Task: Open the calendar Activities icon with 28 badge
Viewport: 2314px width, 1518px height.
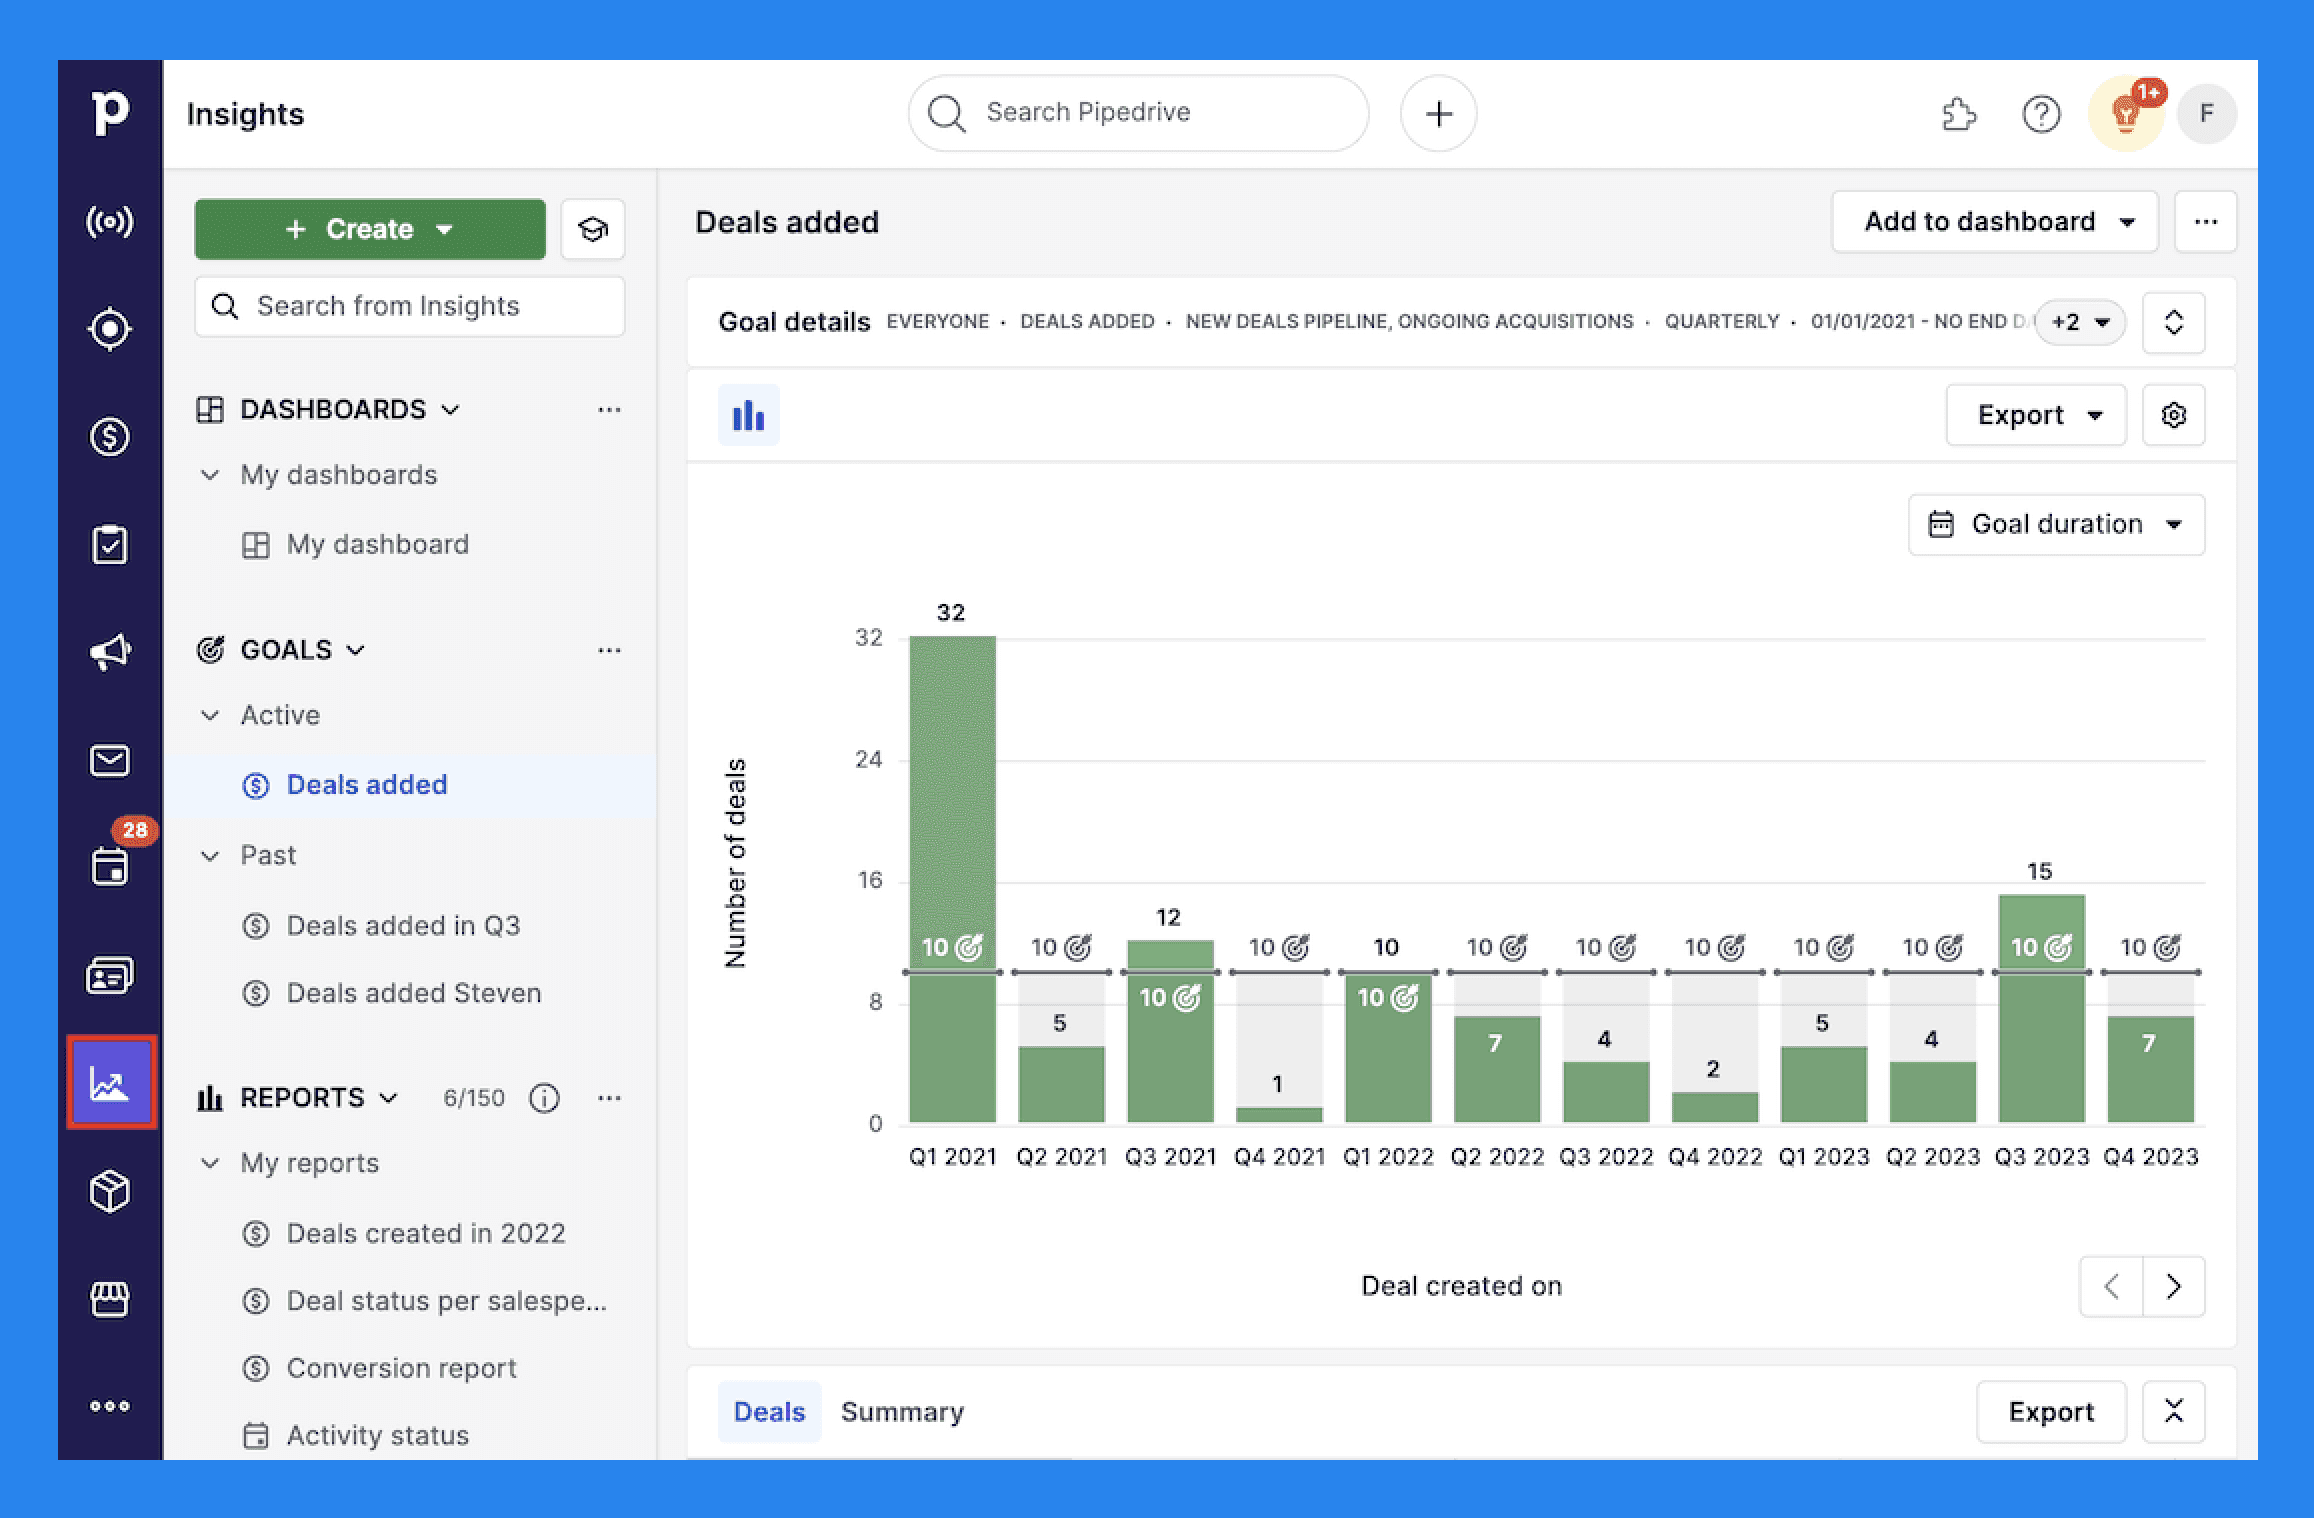Action: point(110,866)
